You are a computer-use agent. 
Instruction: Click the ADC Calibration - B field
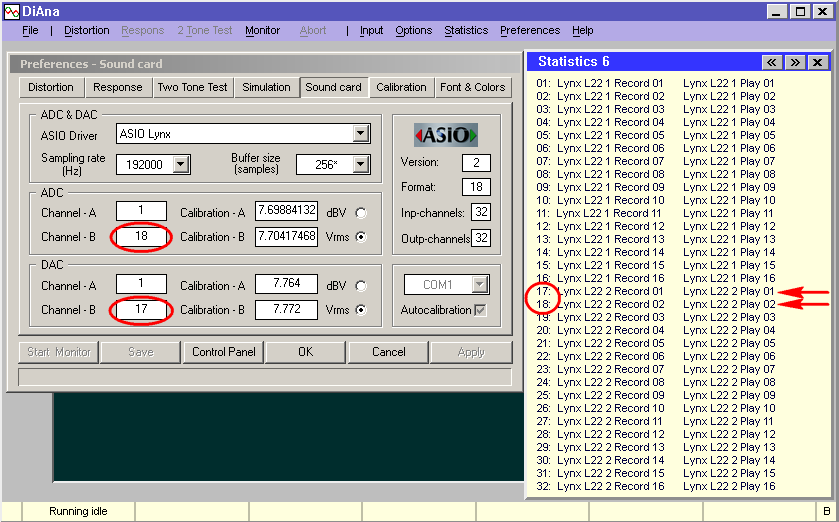(x=286, y=236)
